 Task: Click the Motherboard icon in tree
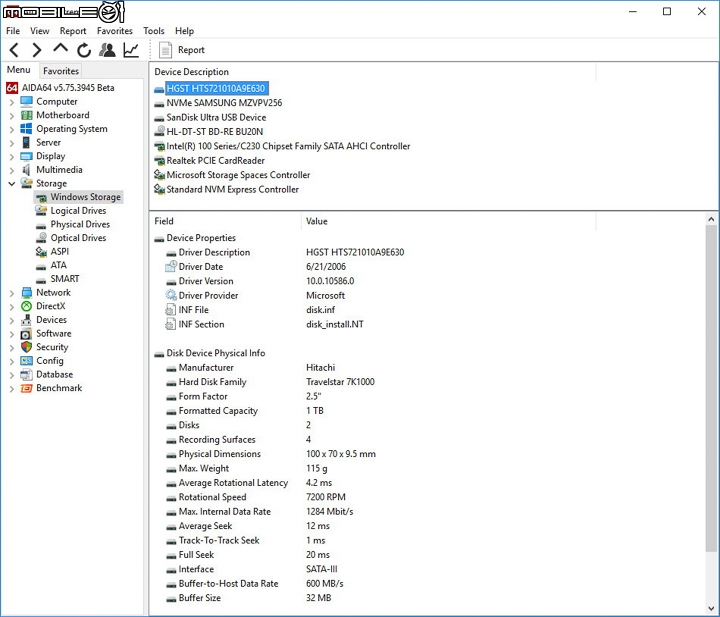click(27, 115)
